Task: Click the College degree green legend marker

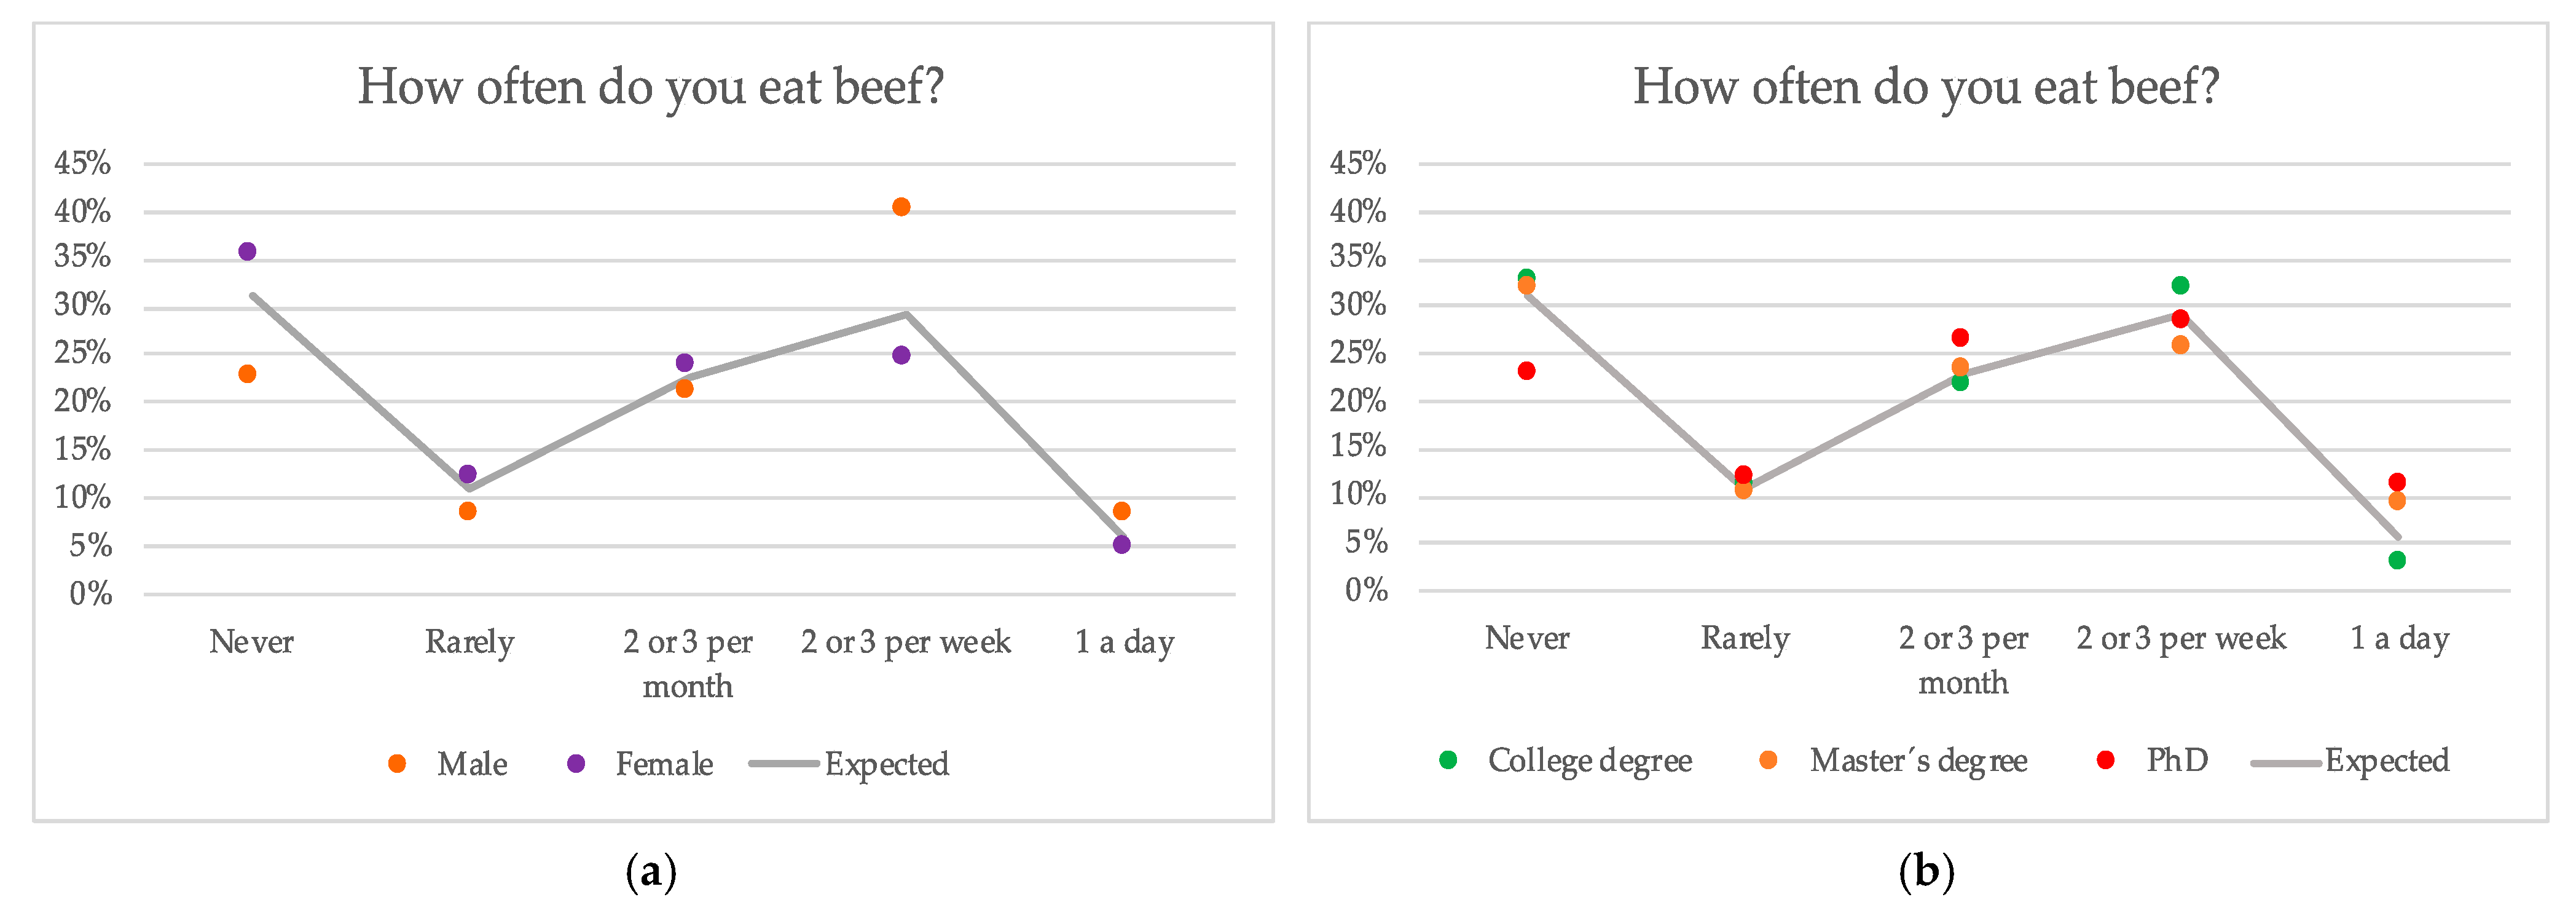Action: [1448, 760]
